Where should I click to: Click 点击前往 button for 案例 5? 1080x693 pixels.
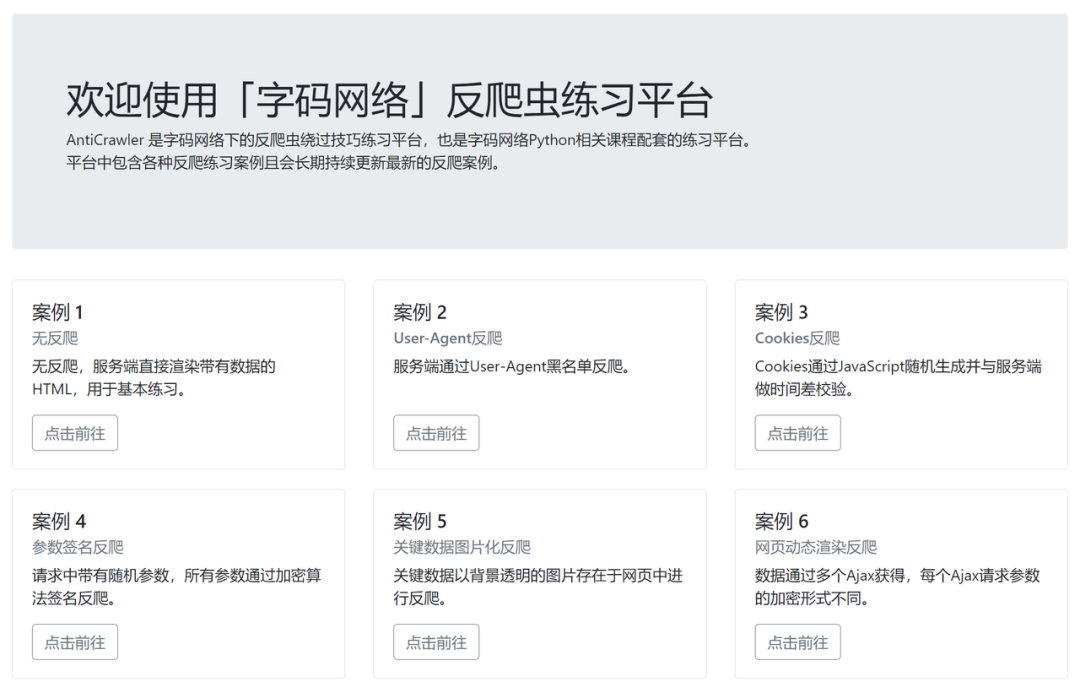436,642
